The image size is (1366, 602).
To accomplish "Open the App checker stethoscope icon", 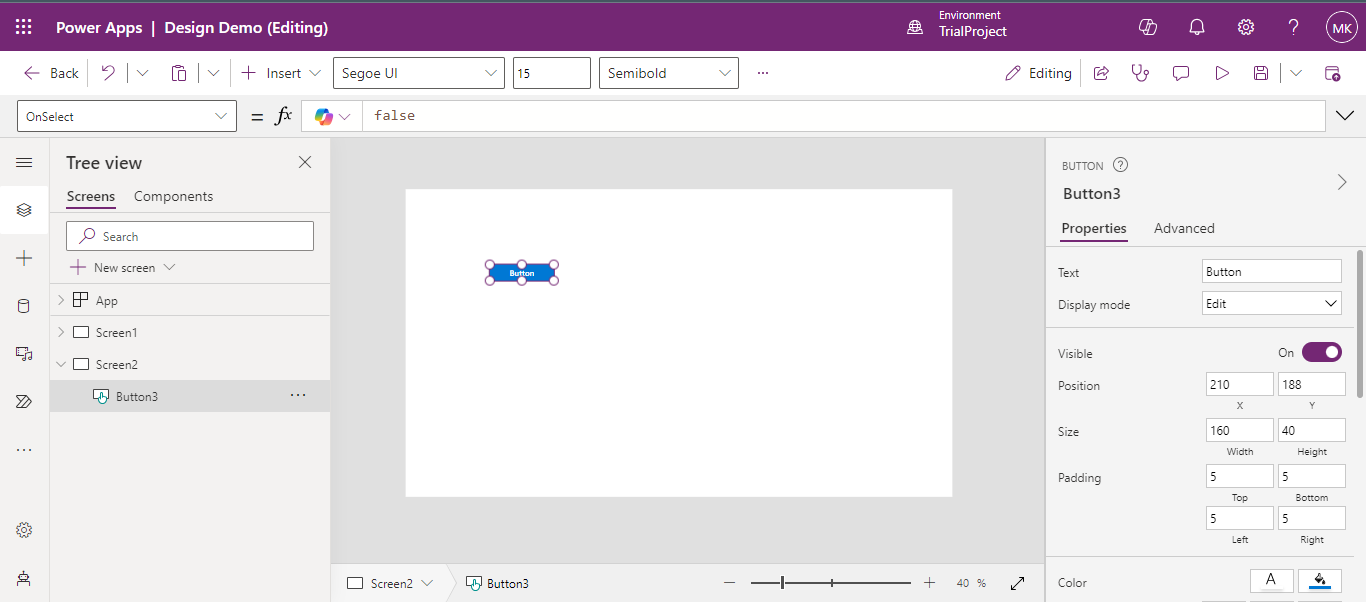I will point(1140,73).
